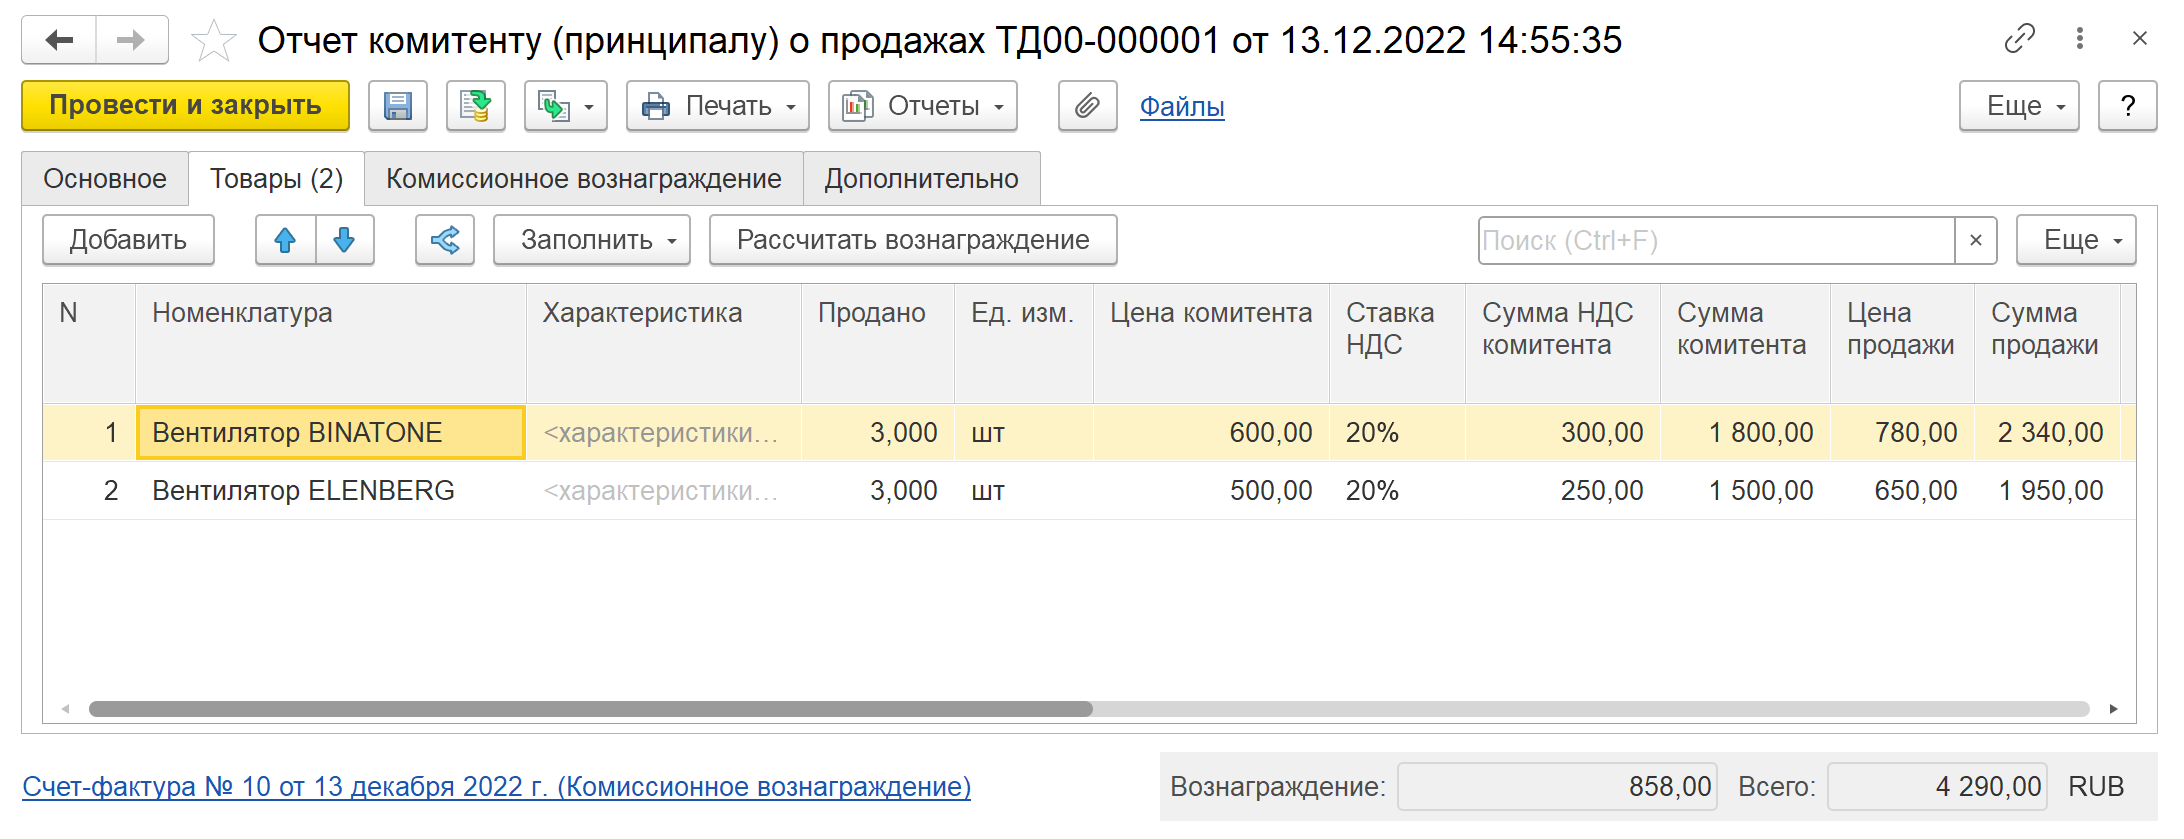
Task: Move row down with blue arrow
Action: (344, 240)
